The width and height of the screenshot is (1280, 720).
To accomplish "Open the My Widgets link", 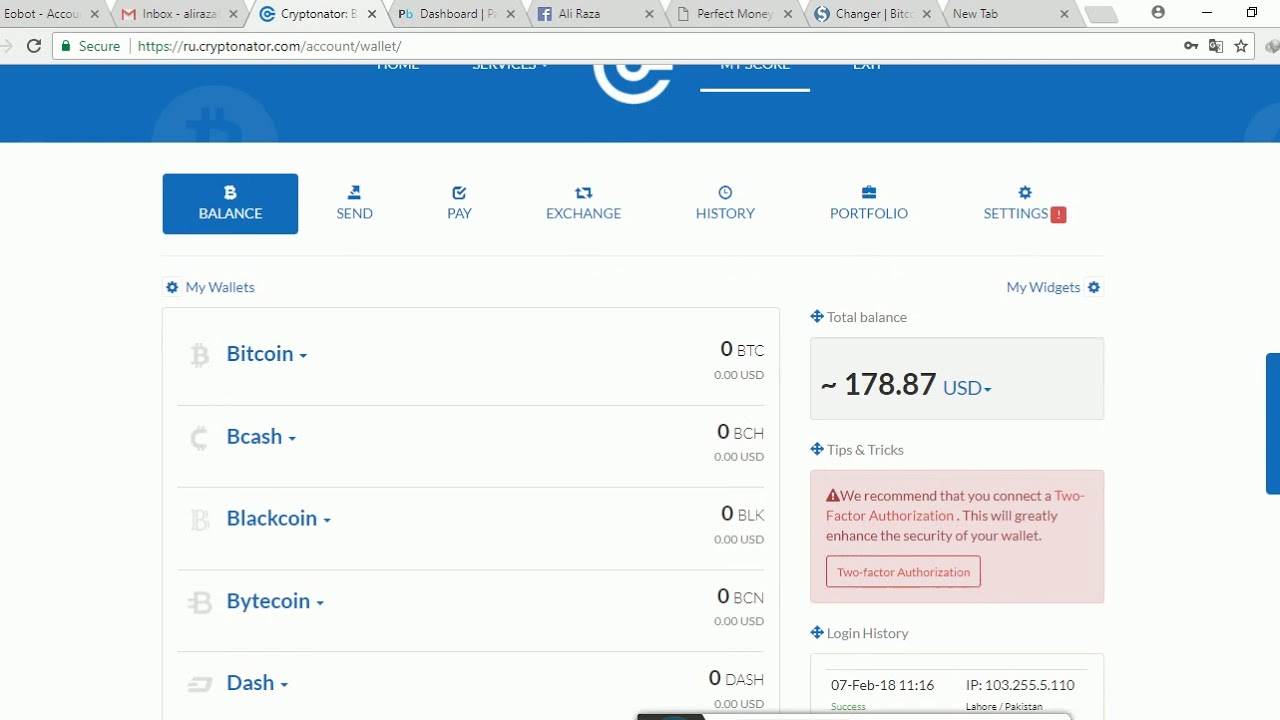I will coord(1043,287).
